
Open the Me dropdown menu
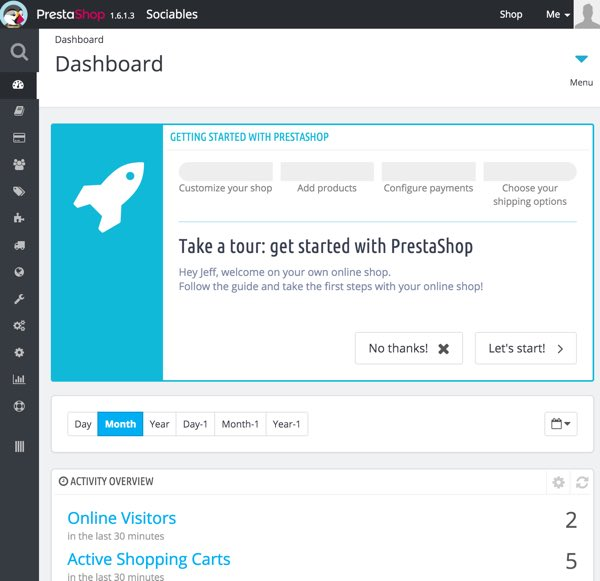pos(558,15)
